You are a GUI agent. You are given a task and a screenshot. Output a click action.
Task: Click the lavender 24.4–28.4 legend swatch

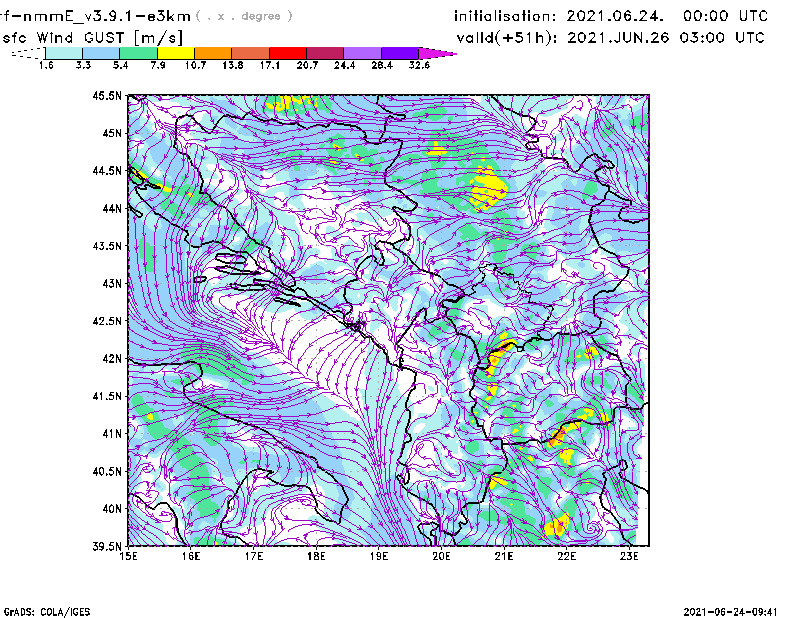pos(362,53)
